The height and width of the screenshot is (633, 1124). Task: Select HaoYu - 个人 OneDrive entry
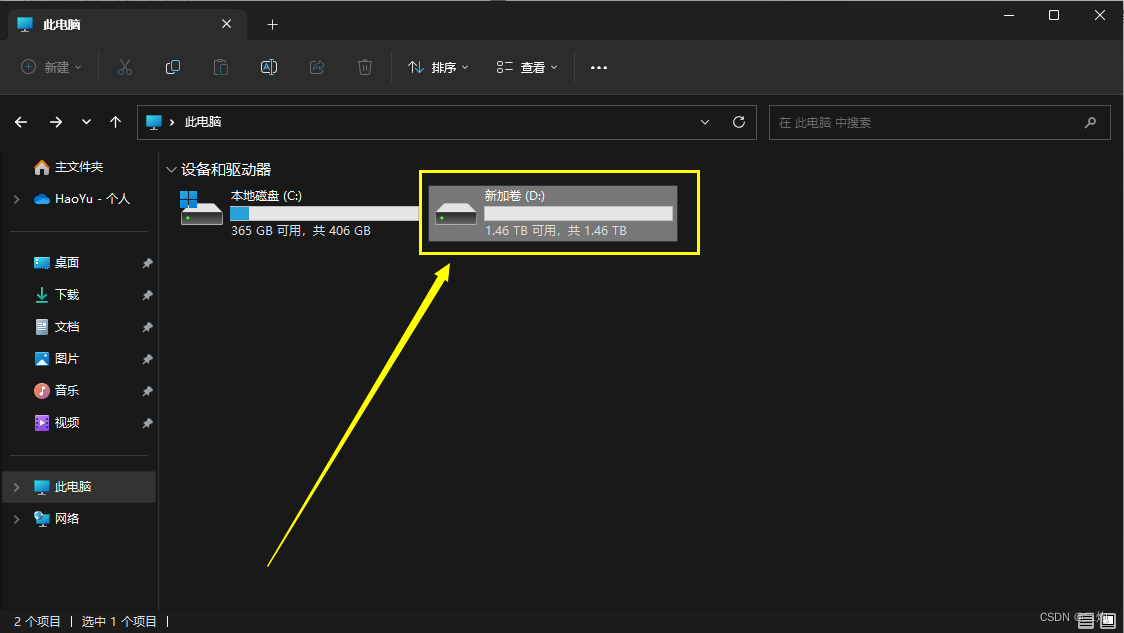click(82, 199)
